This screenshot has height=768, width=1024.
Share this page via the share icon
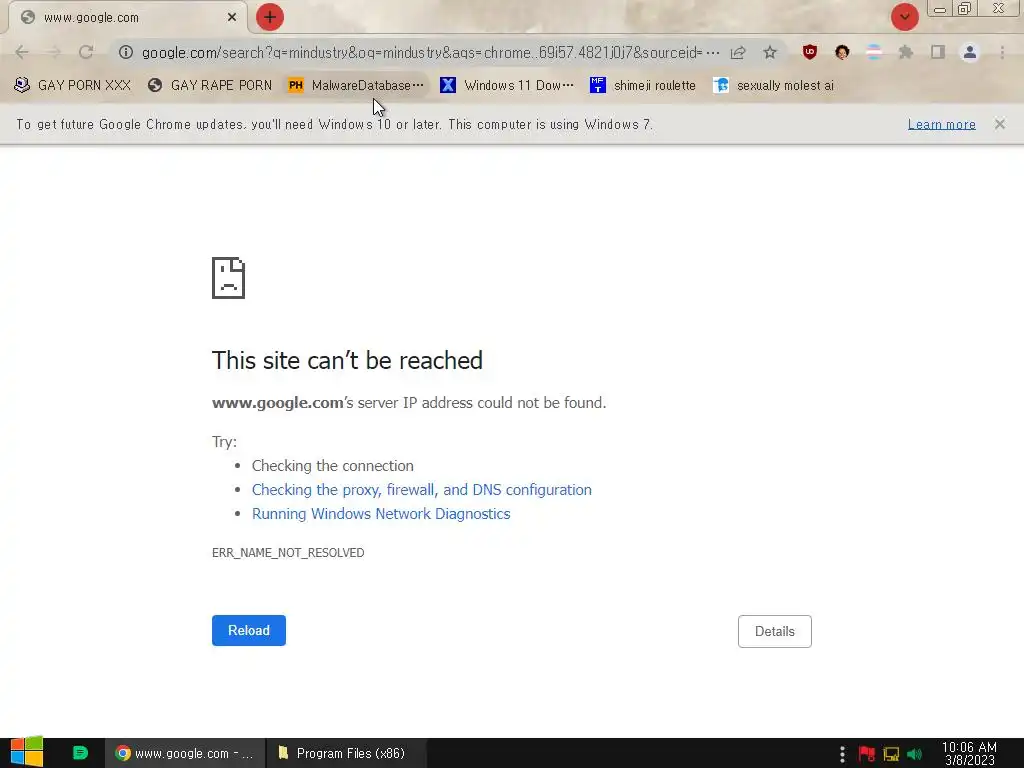click(x=738, y=52)
